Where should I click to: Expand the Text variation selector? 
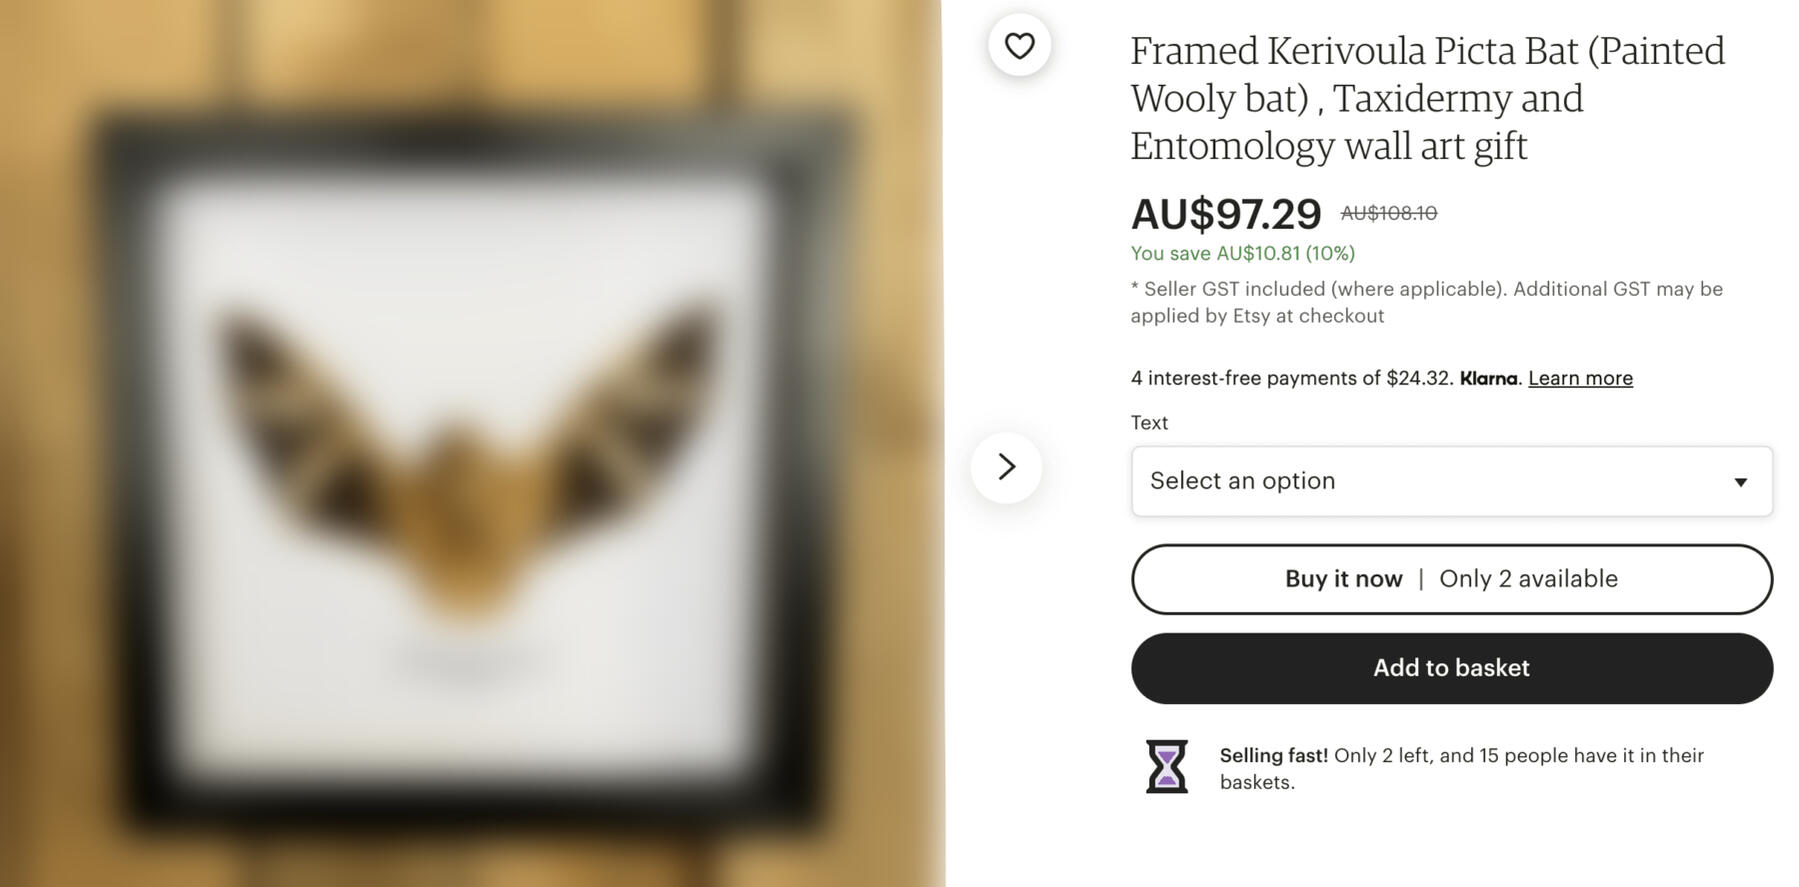pos(1450,481)
